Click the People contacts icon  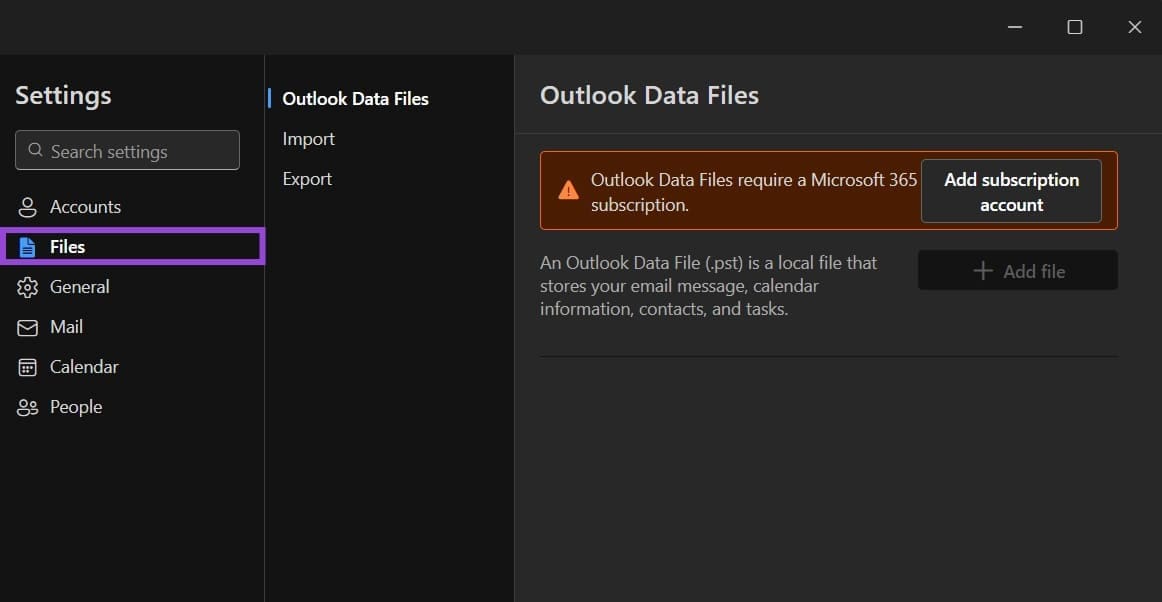tap(28, 407)
